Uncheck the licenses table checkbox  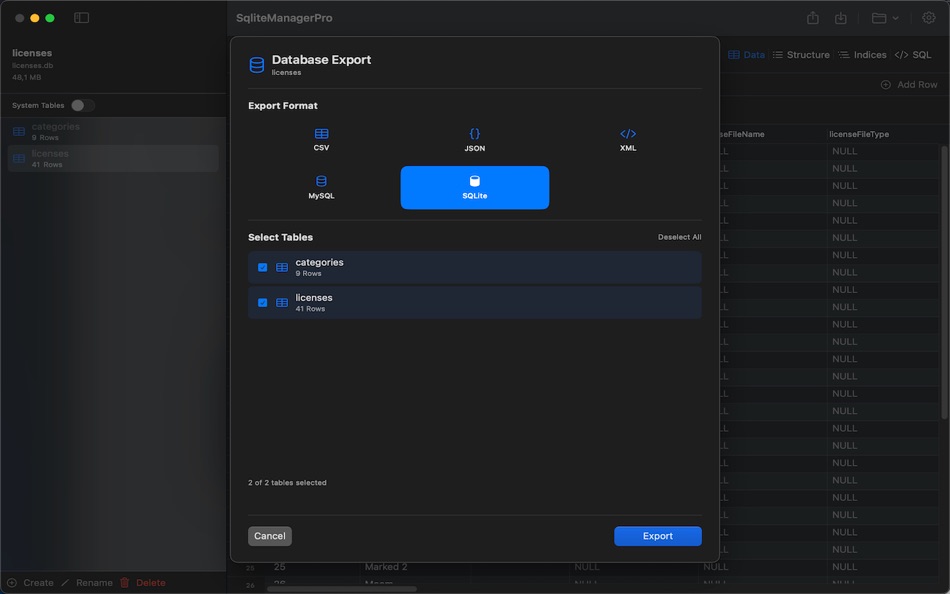tap(263, 301)
